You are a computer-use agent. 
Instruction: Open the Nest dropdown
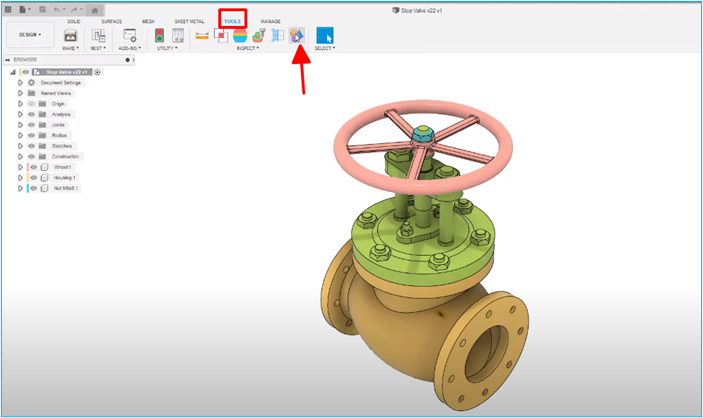click(98, 48)
